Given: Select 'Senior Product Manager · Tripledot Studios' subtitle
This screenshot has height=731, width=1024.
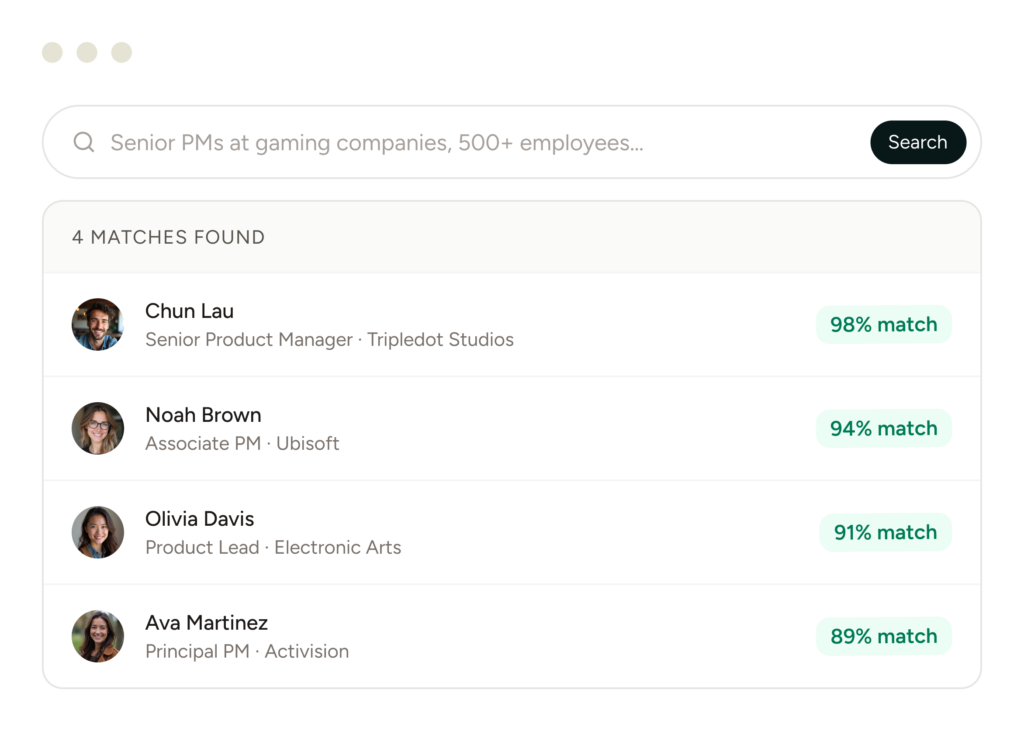Looking at the screenshot, I should tap(329, 340).
